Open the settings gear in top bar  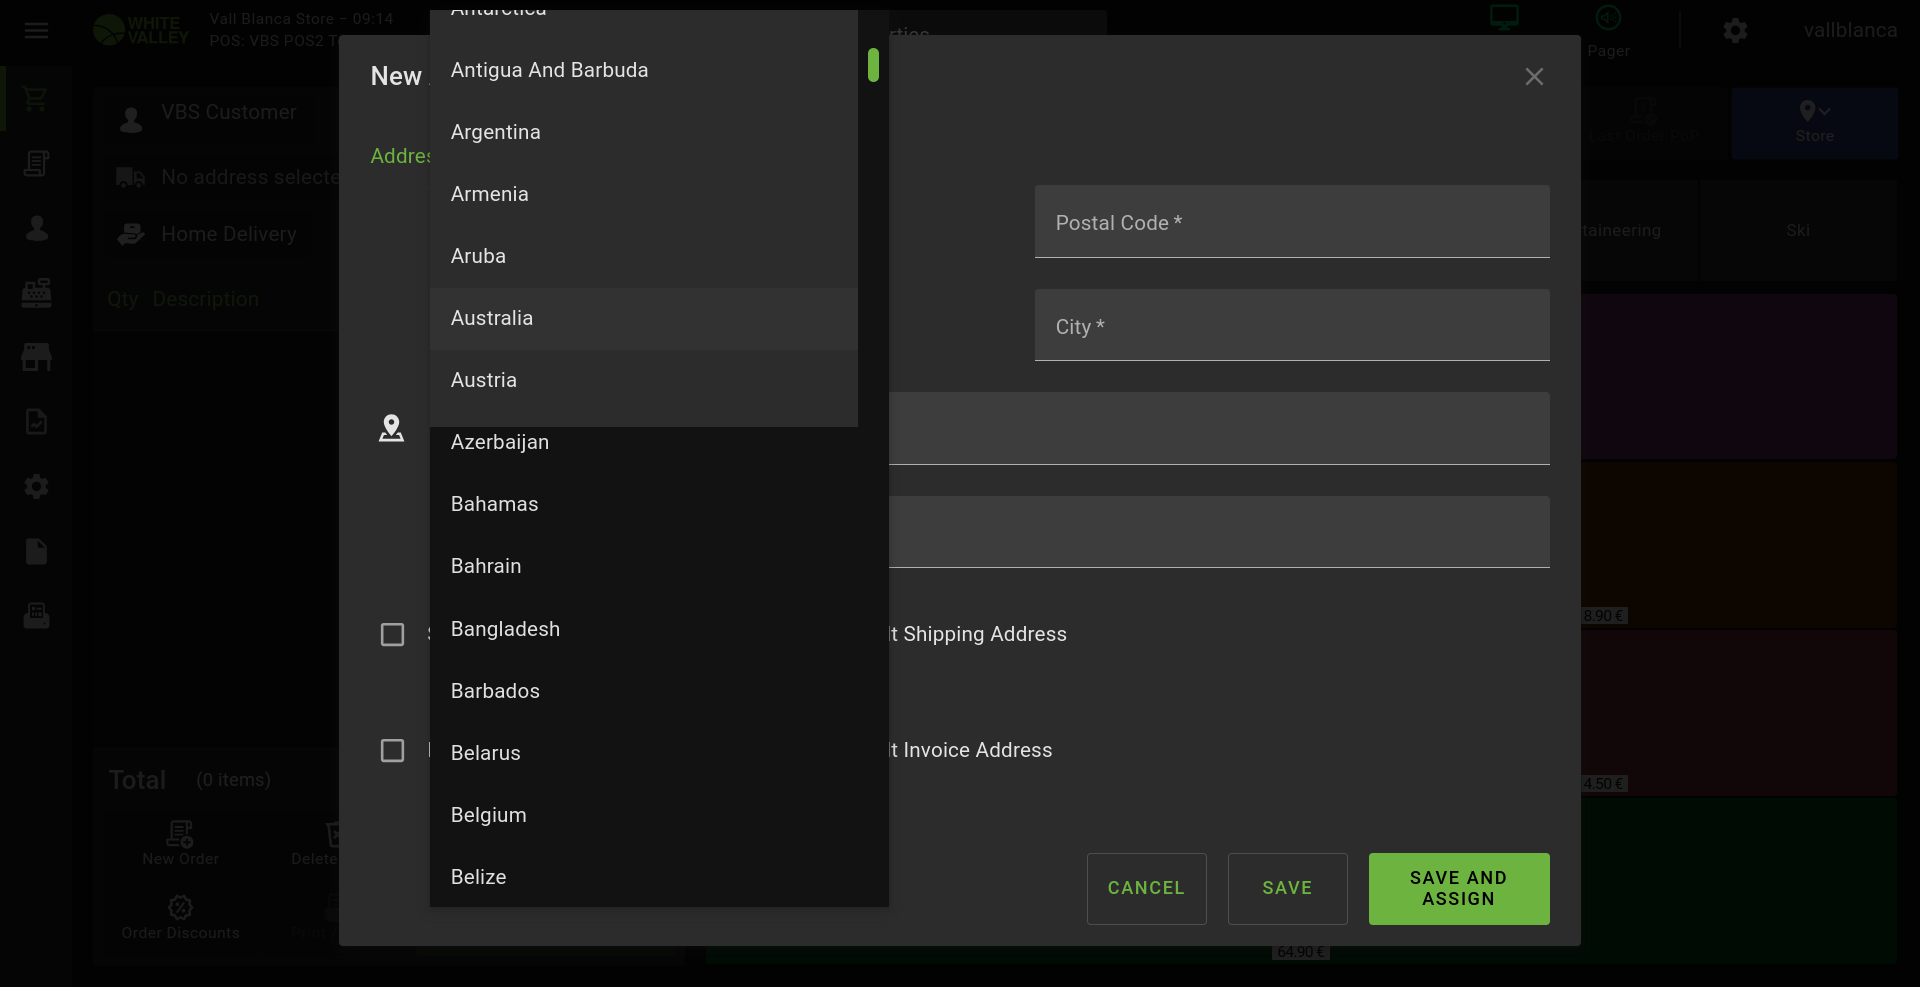1735,31
